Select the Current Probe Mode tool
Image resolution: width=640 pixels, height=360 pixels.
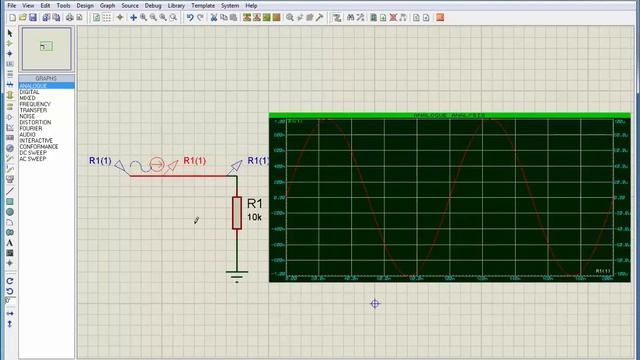point(10,169)
